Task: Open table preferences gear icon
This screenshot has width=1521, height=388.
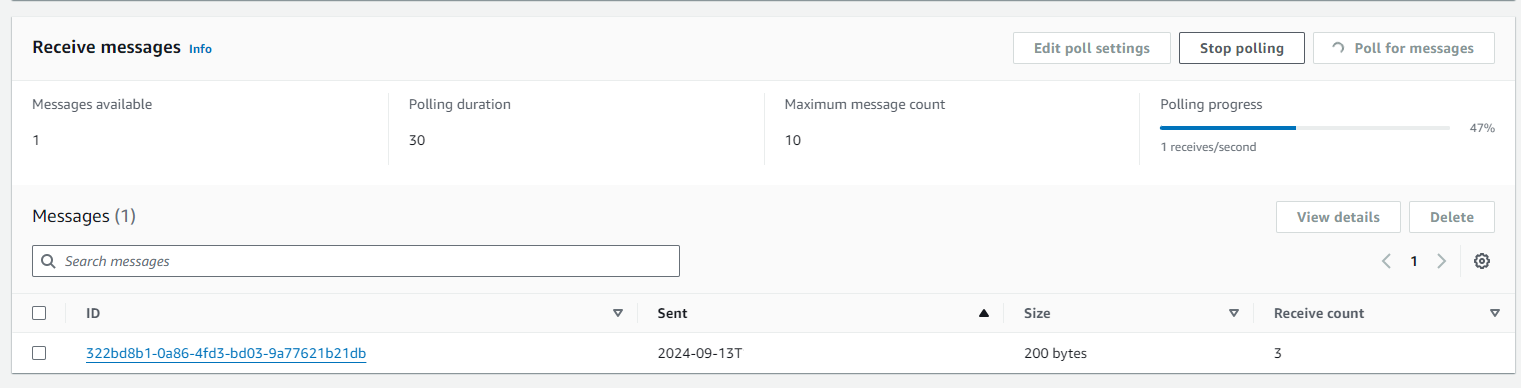Action: pos(1482,261)
